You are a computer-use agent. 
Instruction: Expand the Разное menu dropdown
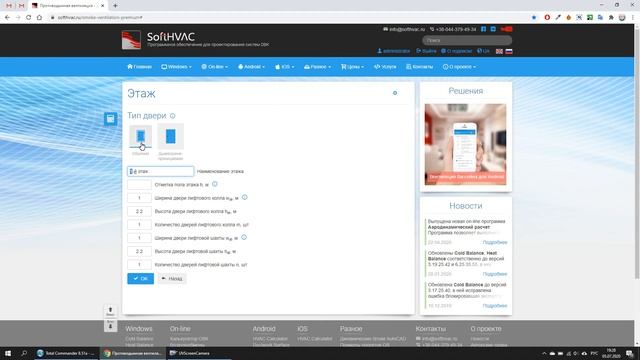tap(318, 67)
